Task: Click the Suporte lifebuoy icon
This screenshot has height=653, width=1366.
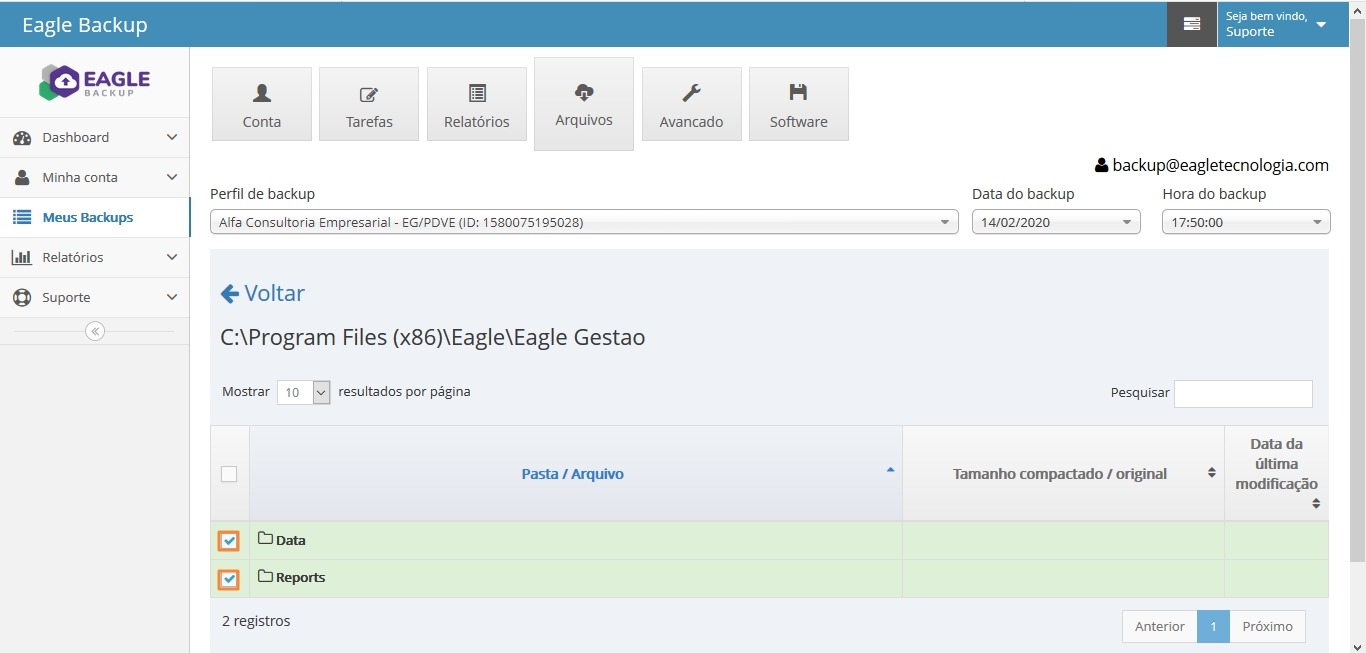Action: pyautogui.click(x=22, y=298)
